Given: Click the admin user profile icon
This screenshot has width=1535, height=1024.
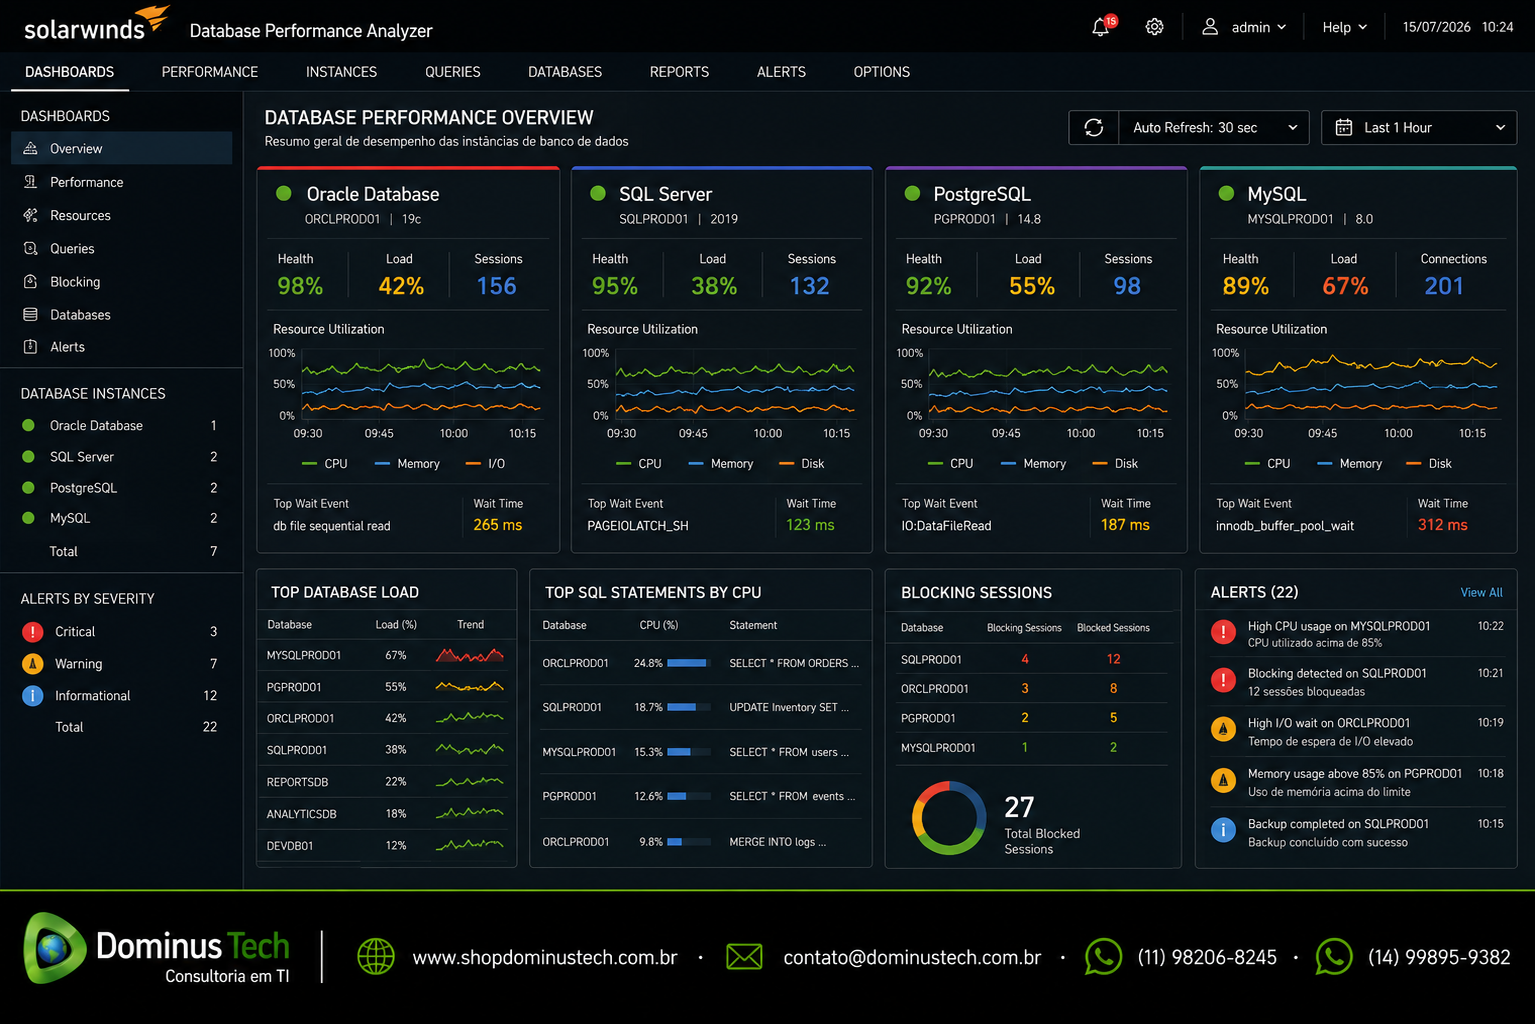Looking at the screenshot, I should pos(1210,27).
